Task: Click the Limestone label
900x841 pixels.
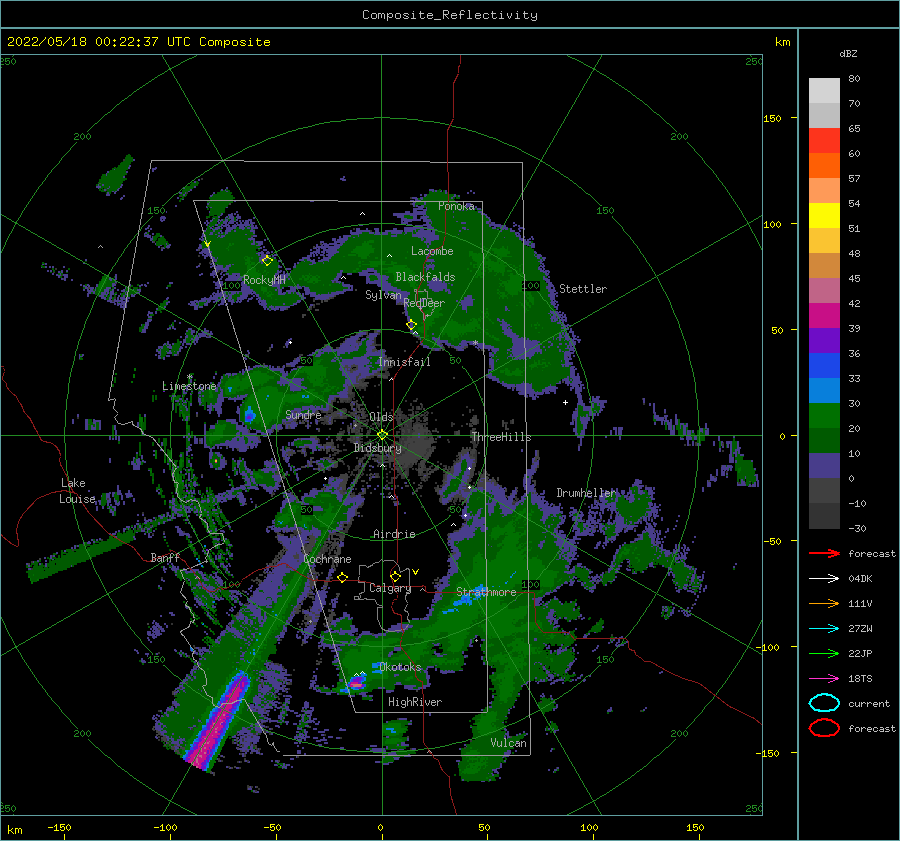Action: coord(189,386)
